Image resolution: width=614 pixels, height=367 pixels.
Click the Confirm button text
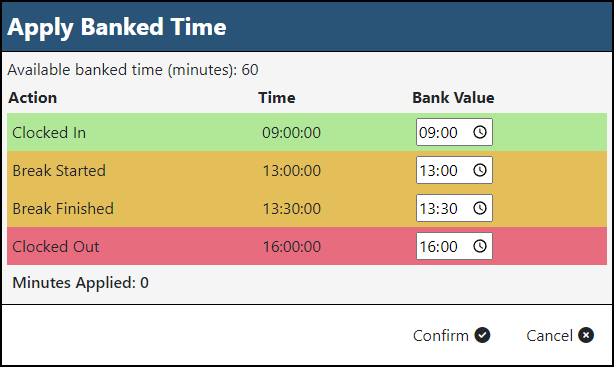pos(441,336)
